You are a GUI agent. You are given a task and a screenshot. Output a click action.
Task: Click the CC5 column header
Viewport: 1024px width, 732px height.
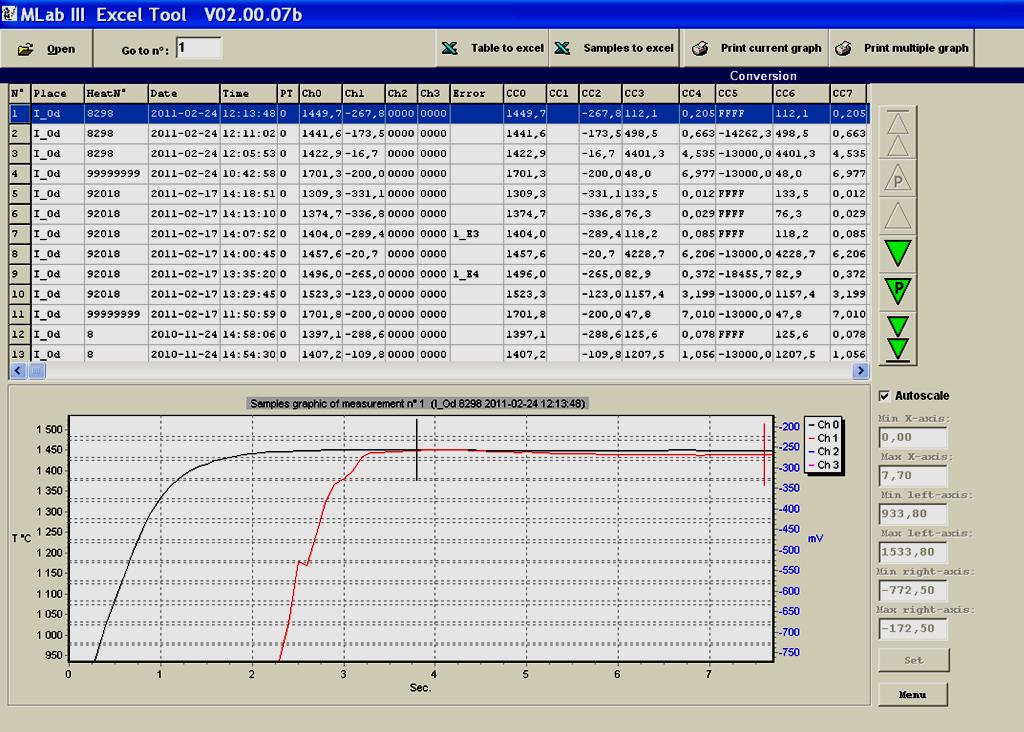(744, 93)
